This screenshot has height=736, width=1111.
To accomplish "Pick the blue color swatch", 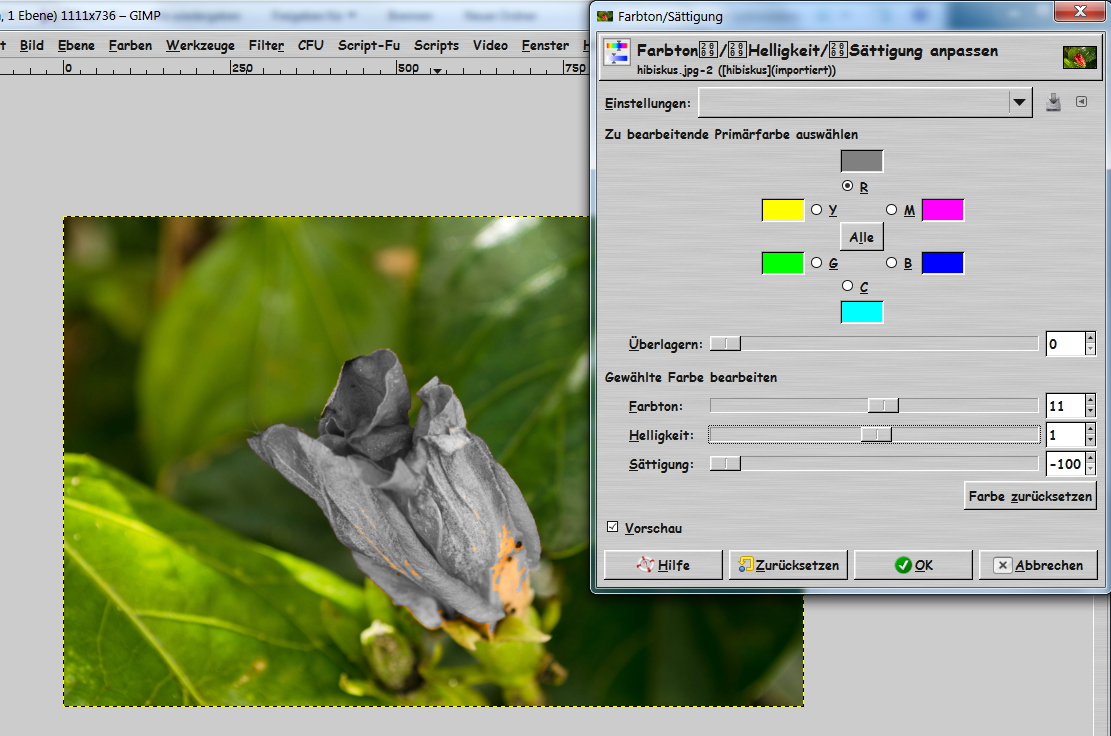I will coord(942,263).
